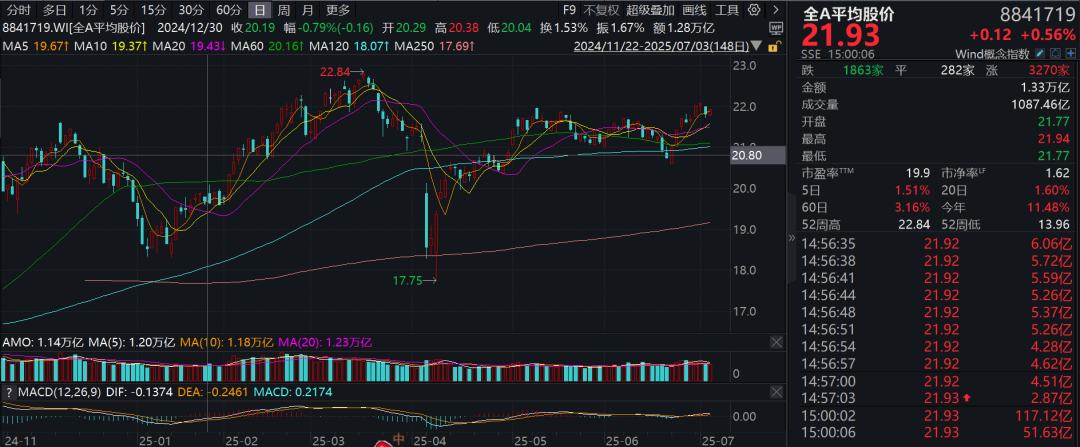Open the 工具 tools menu
This screenshot has width=1080, height=447.
click(x=728, y=10)
